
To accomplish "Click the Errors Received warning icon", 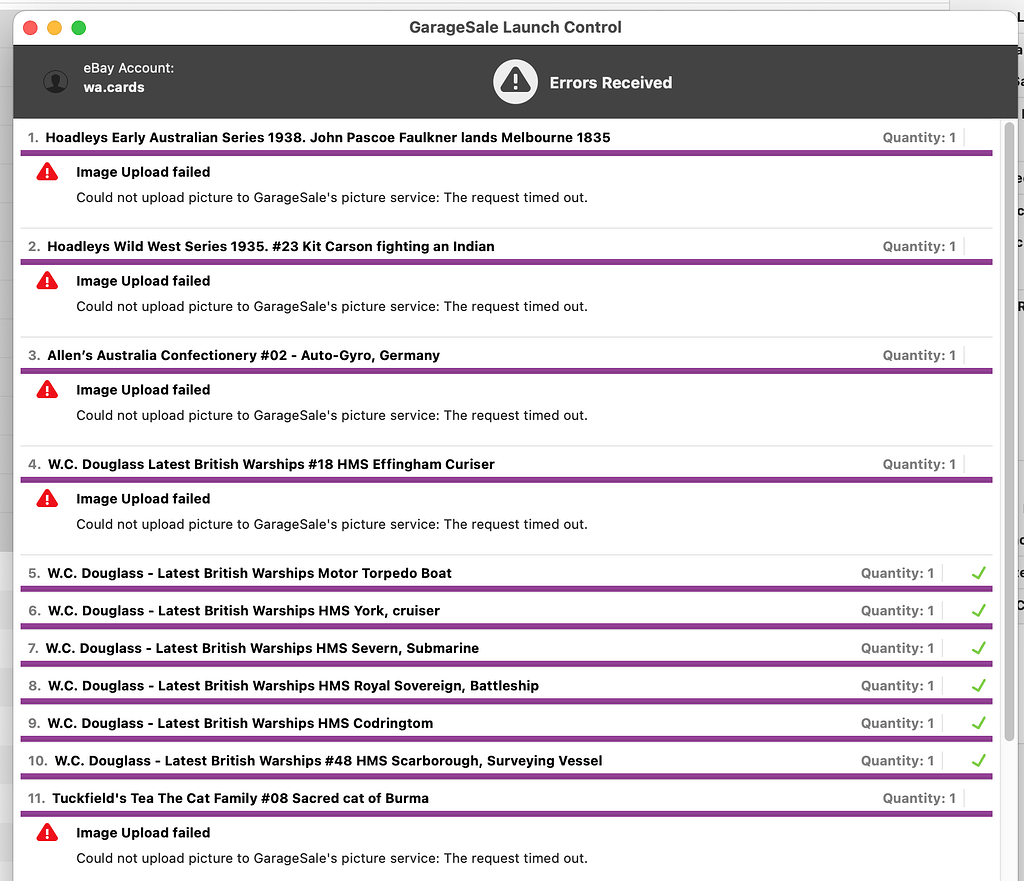I will (515, 82).
